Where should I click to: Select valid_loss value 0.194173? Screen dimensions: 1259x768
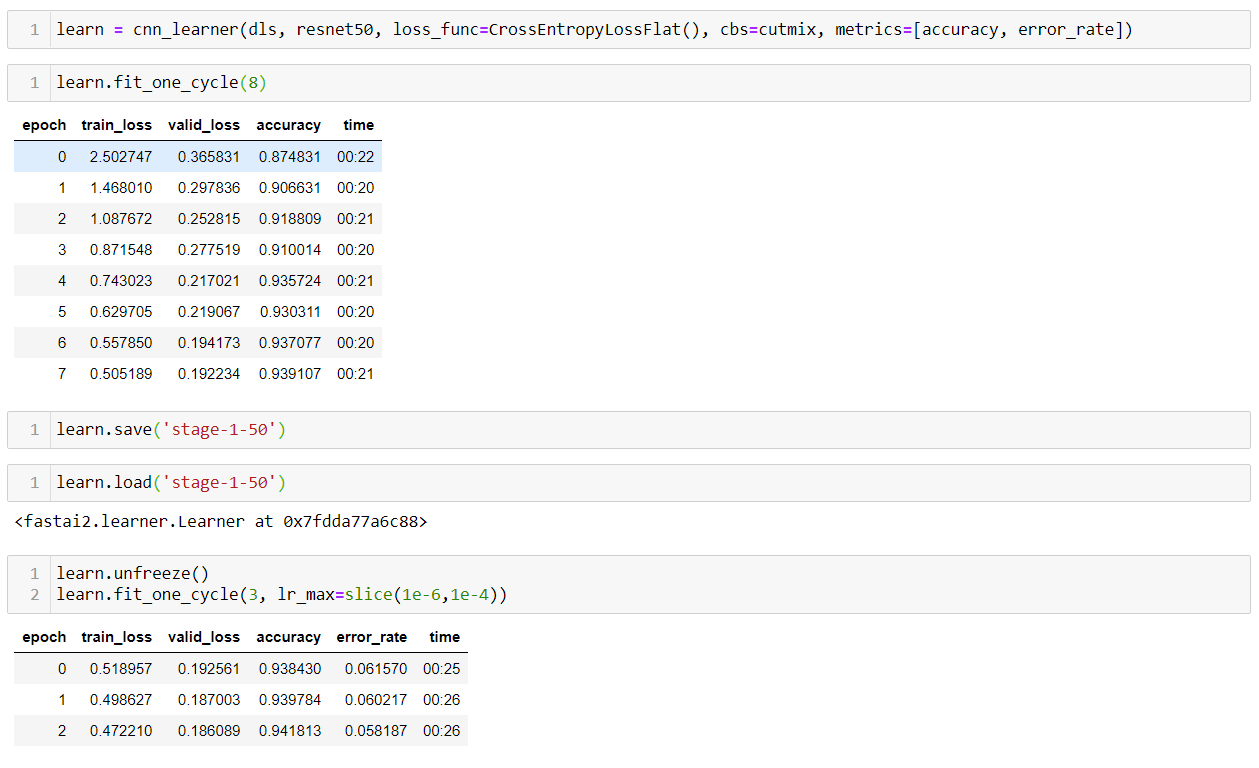click(209, 343)
